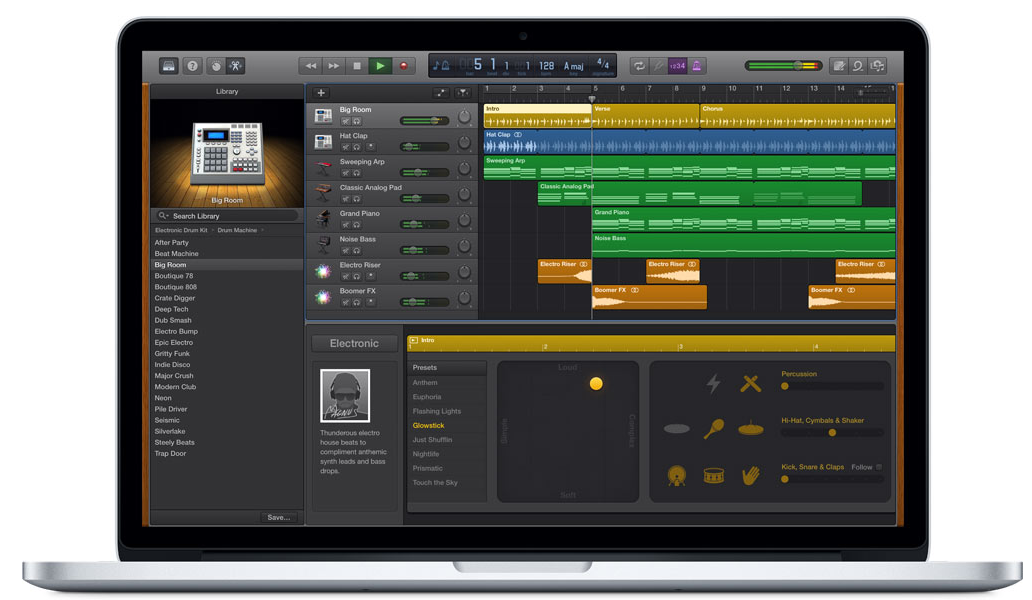Image resolution: width=1032 pixels, height=600 pixels.
Task: Open the Scissors editors button
Action: click(x=236, y=66)
